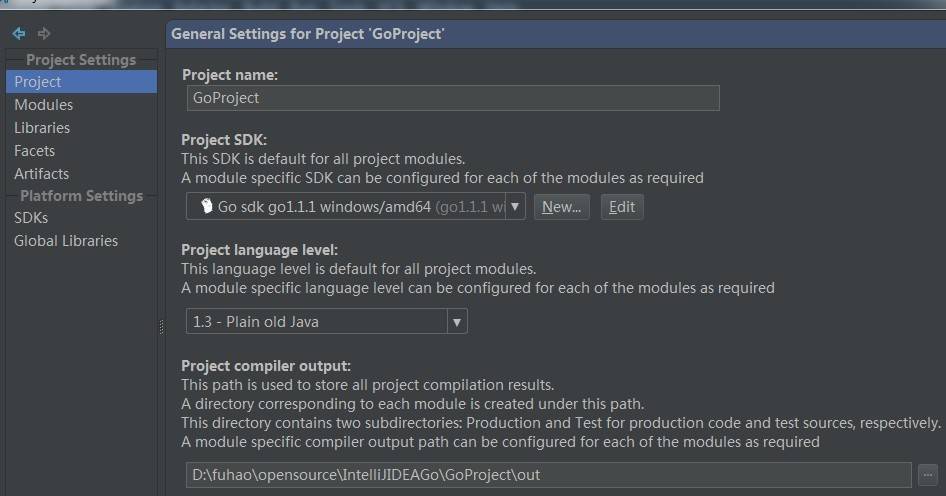Open Global Libraries settings
946x496 pixels.
[x=66, y=241]
